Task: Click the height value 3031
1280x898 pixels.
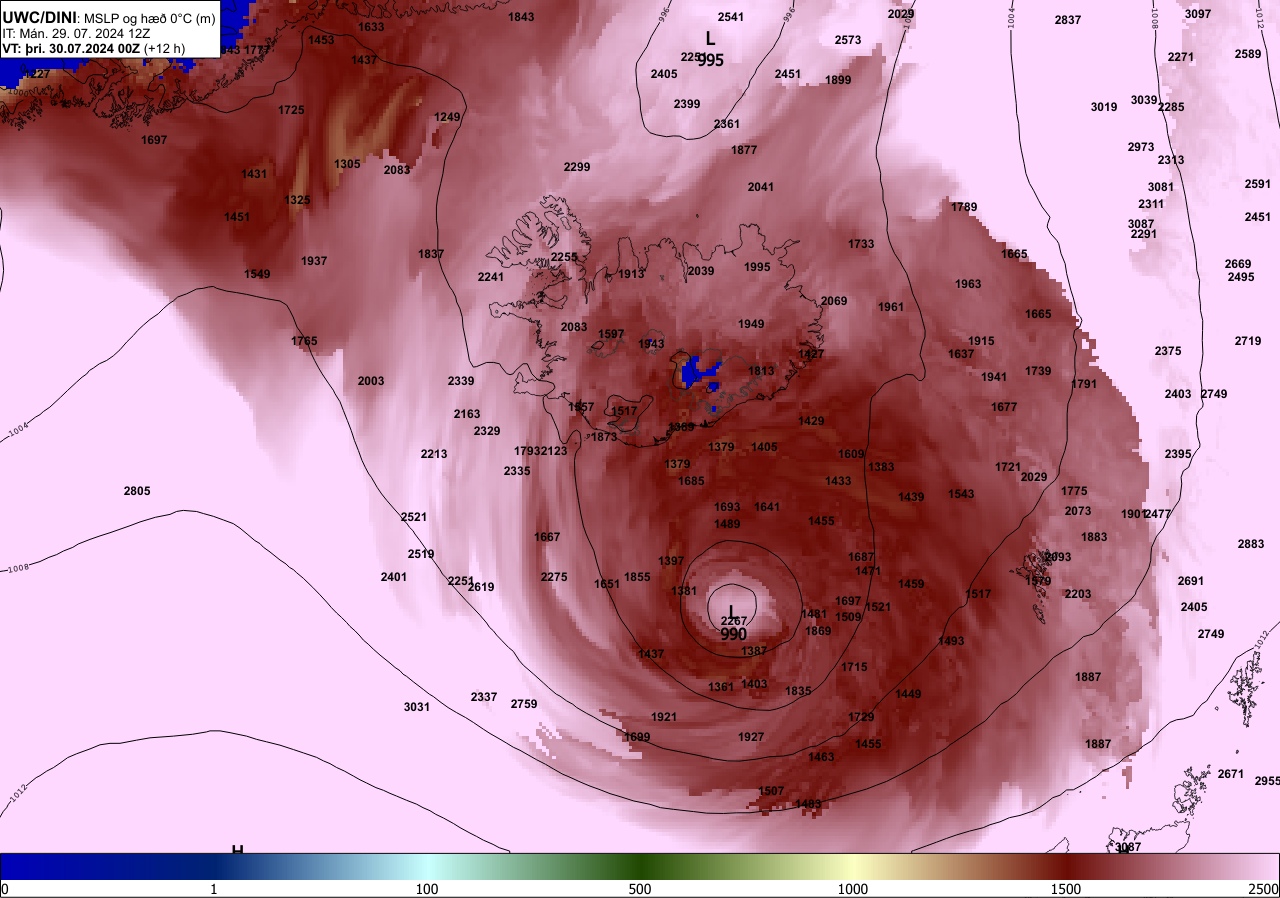Action: coord(417,707)
